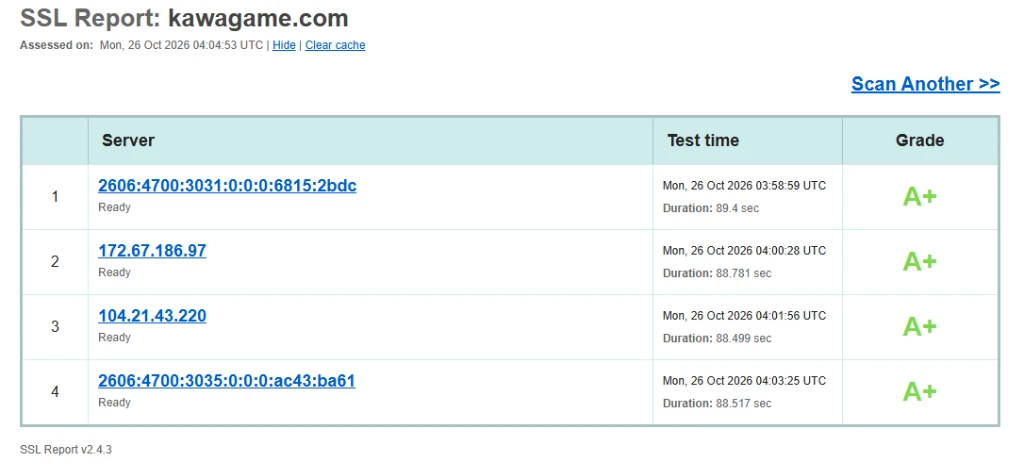Click the Hide link
Viewport: 1024px width, 468px height.
point(283,45)
